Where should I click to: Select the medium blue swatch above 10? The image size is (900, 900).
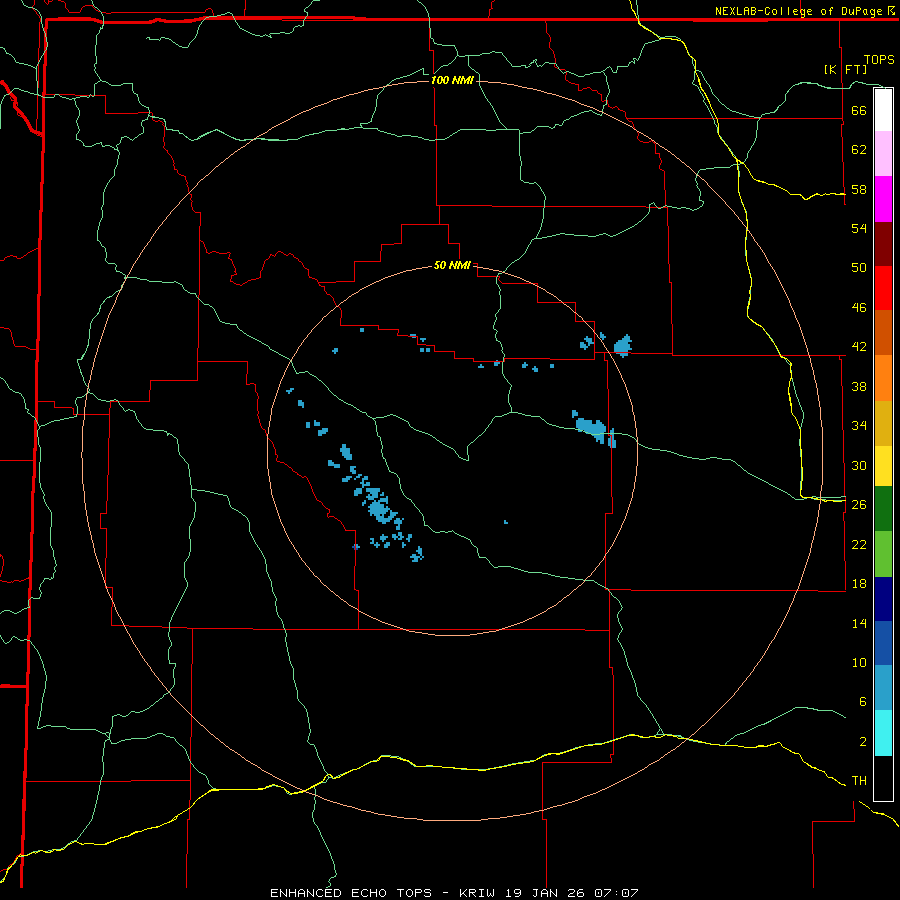[x=883, y=643]
